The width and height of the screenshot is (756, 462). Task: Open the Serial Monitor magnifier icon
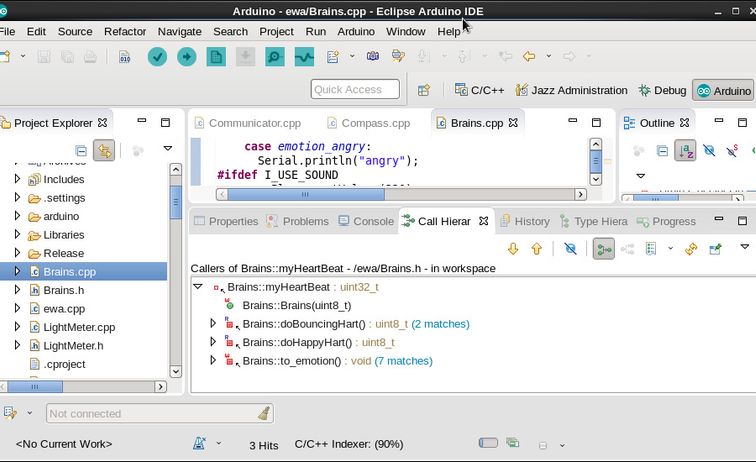(x=275, y=57)
